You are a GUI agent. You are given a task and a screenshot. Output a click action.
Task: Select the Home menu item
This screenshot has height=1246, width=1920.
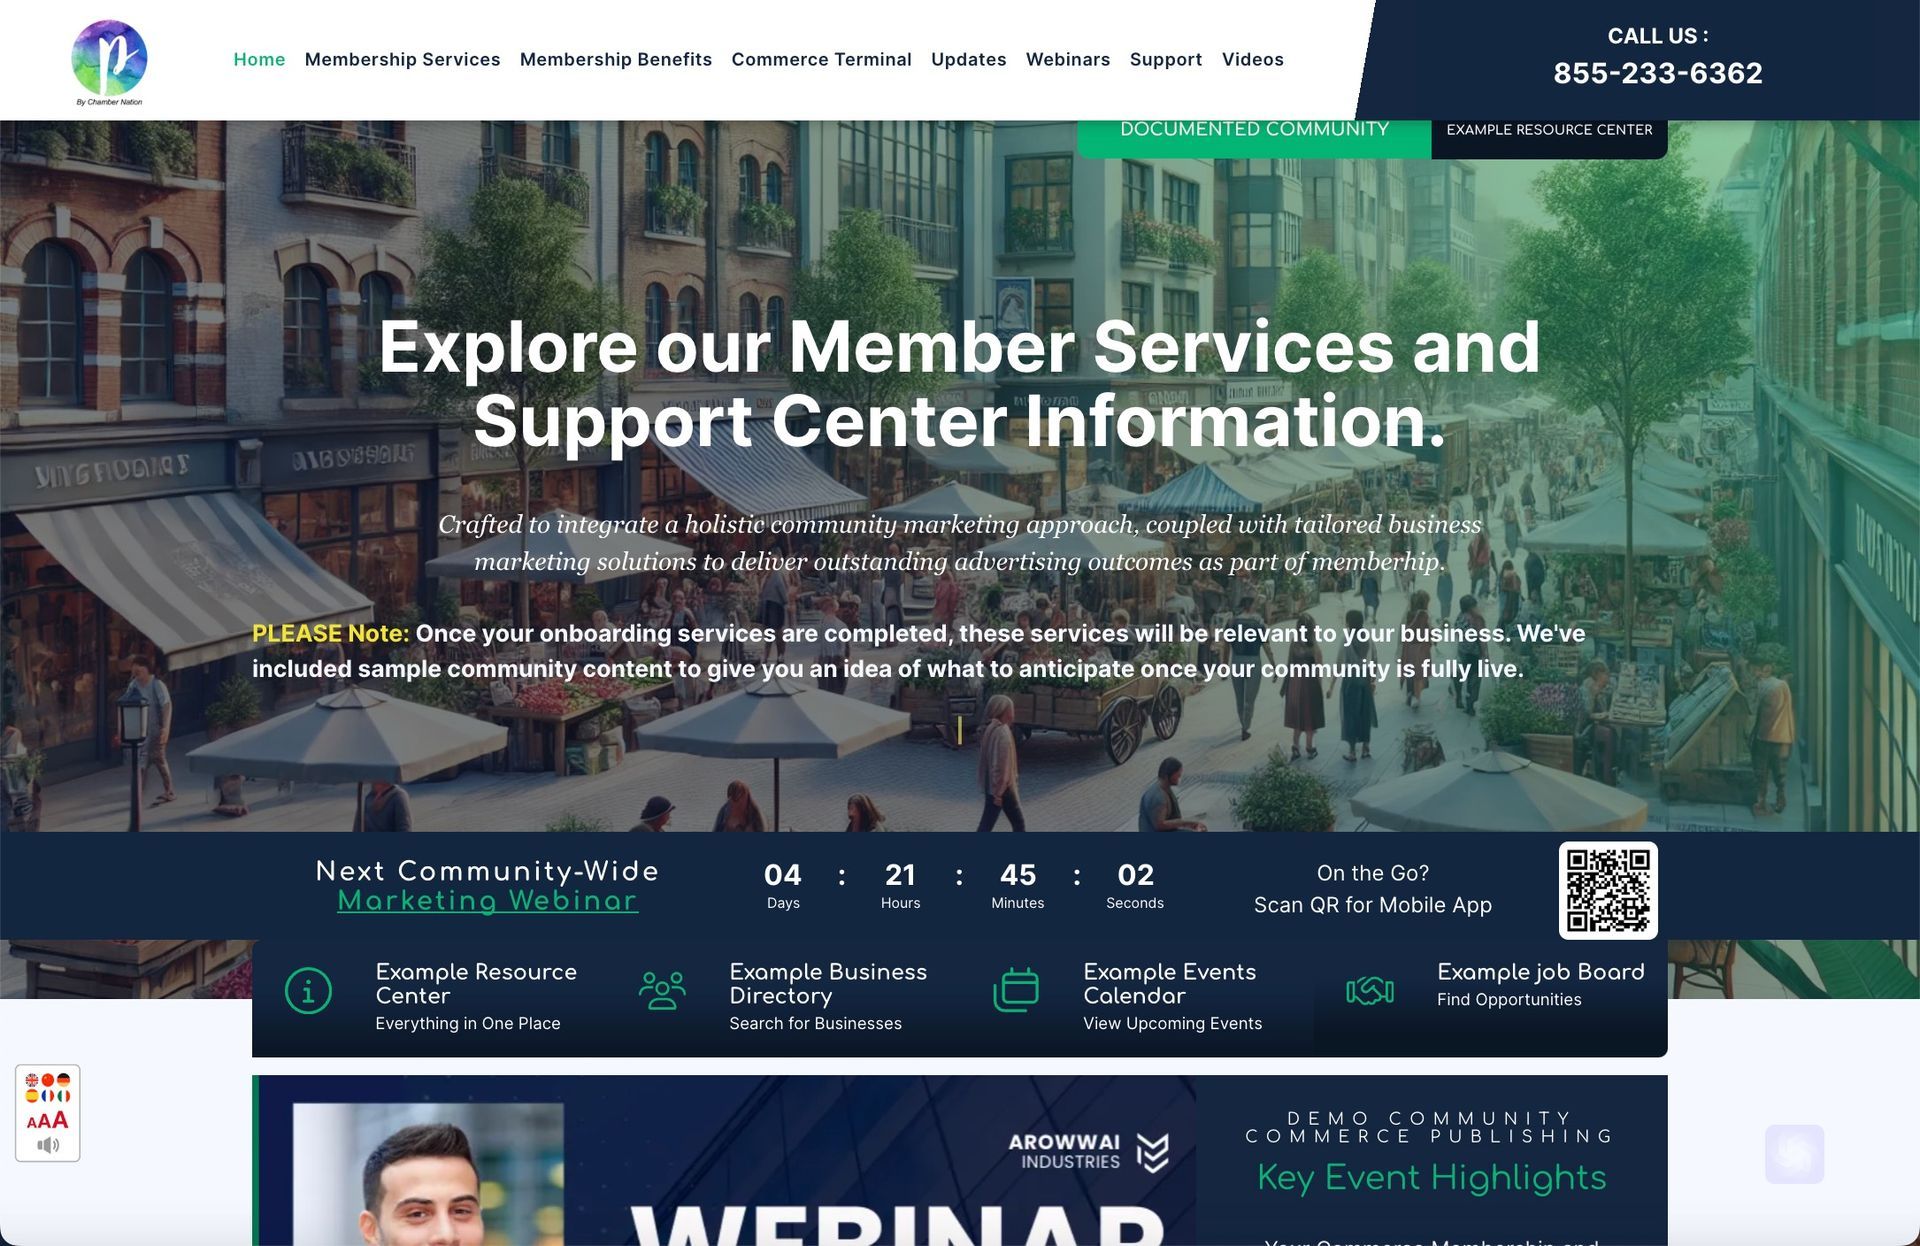point(259,59)
